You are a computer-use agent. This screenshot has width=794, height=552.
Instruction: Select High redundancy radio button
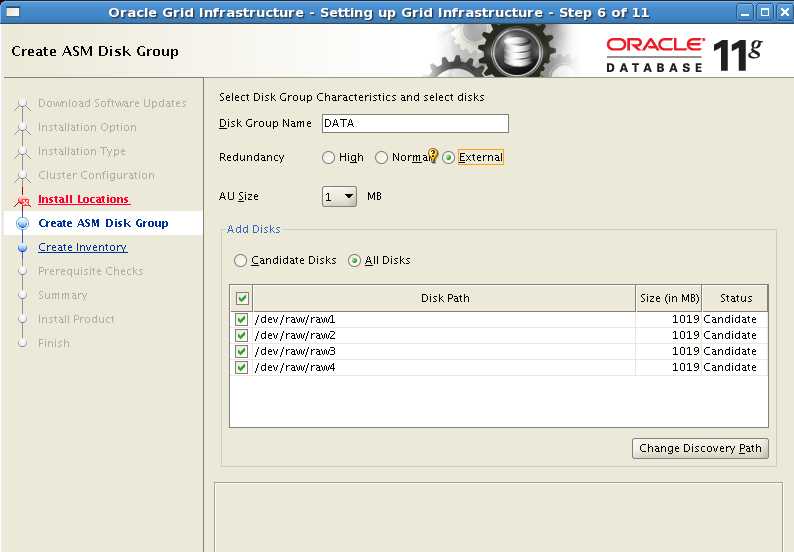(328, 157)
